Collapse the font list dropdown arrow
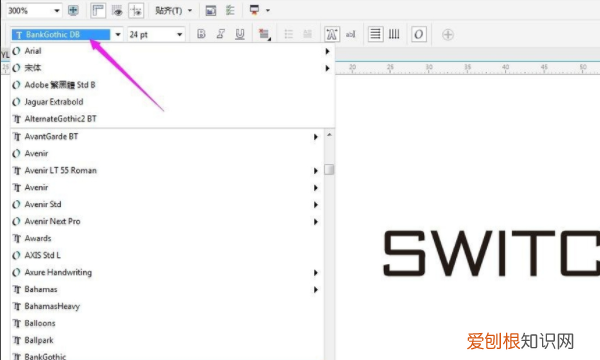600x360 pixels. pos(118,34)
